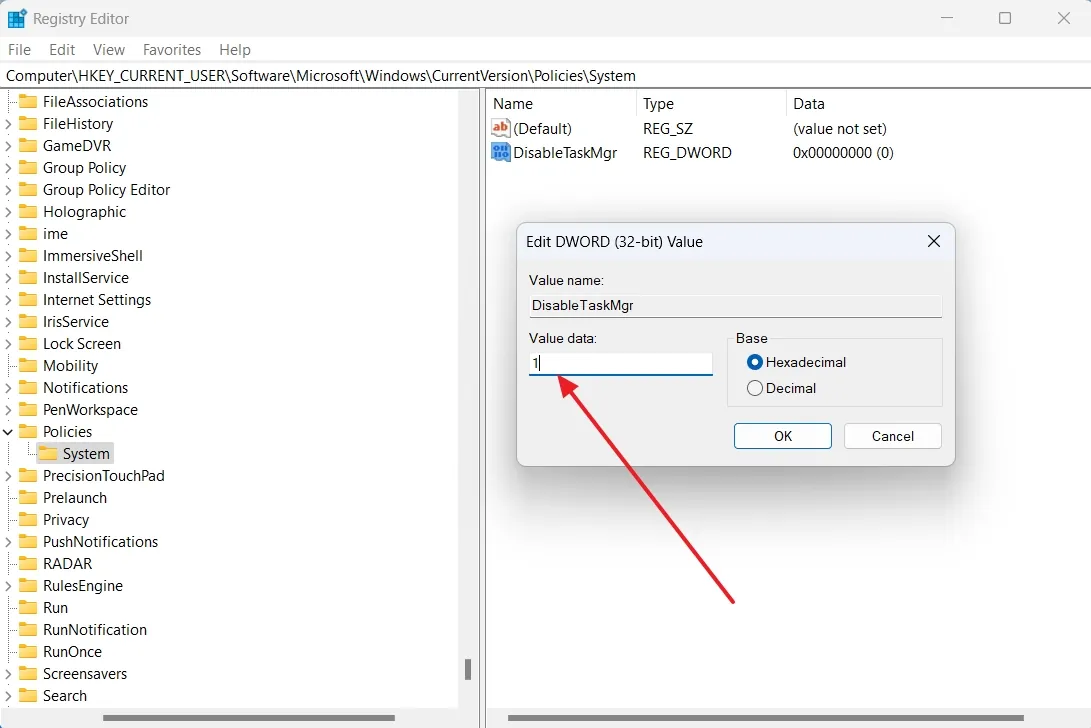Click the Internet Settings folder icon
Image resolution: width=1091 pixels, height=728 pixels.
(28, 300)
